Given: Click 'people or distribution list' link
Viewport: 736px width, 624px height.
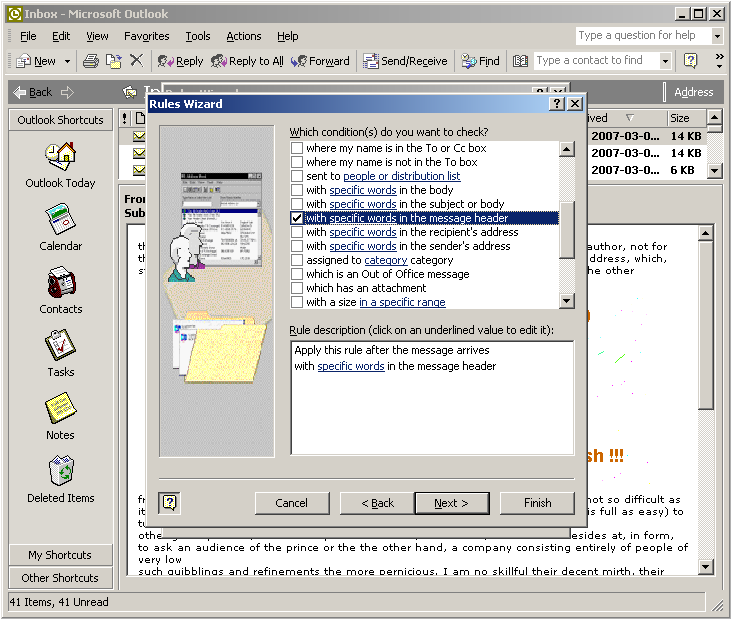Looking at the screenshot, I should 404,177.
